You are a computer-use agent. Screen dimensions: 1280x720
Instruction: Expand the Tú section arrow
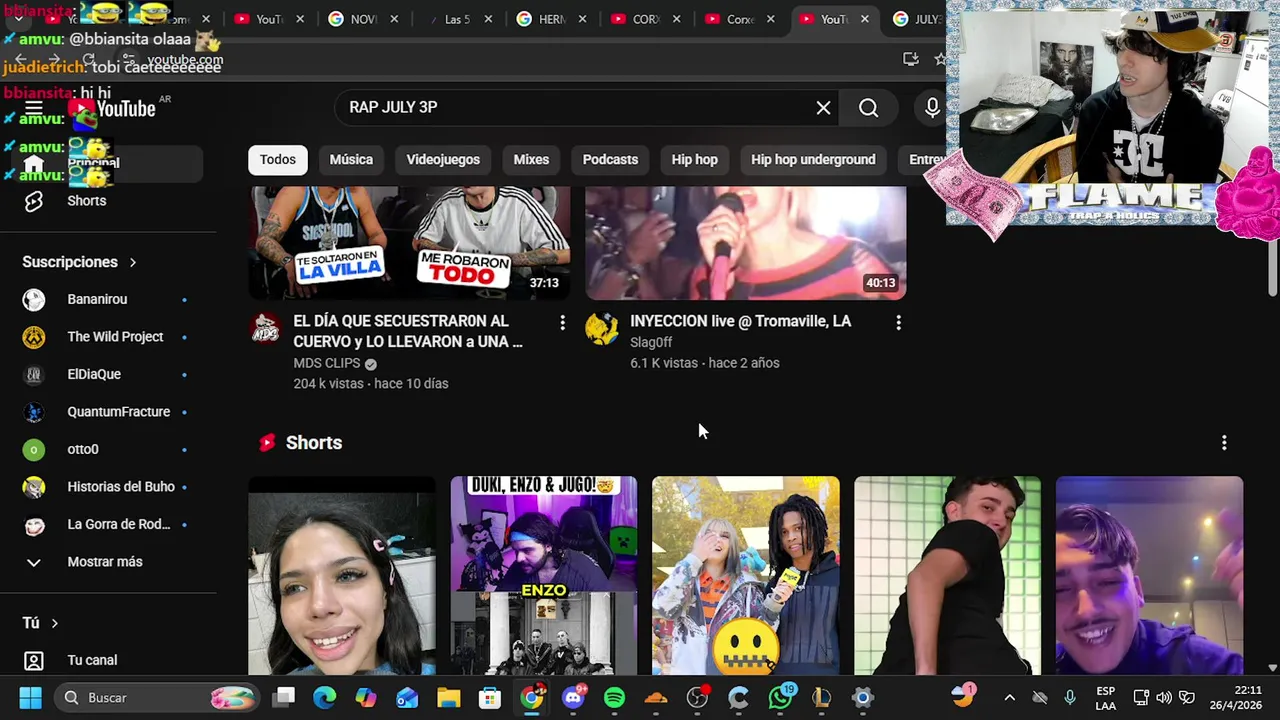pos(54,623)
